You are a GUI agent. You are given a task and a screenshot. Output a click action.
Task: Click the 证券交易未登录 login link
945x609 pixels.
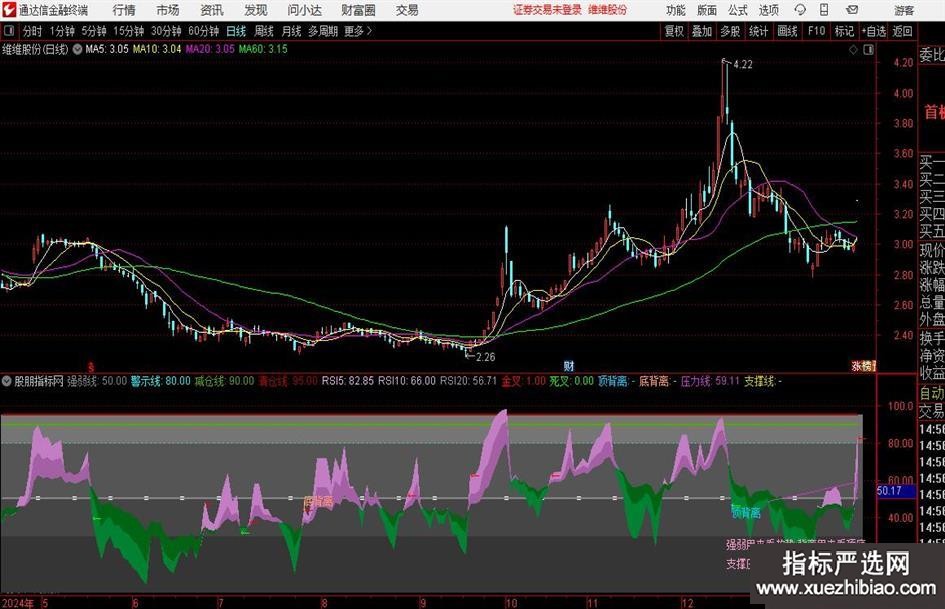pyautogui.click(x=547, y=10)
